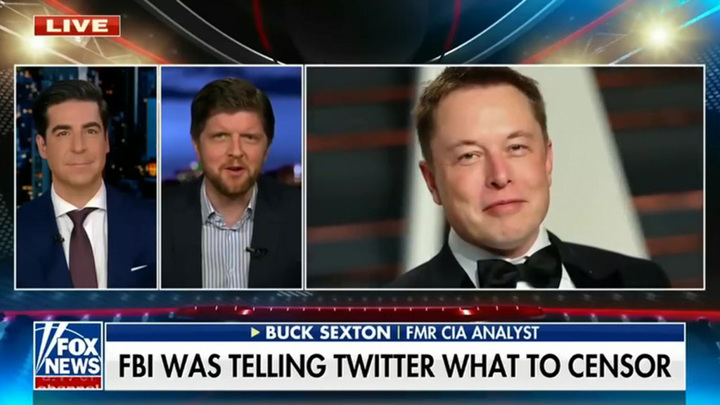Screen dimensions: 720x405
Task: Click the vertical divider after BUCK SEXTON
Action: pyautogui.click(x=398, y=332)
